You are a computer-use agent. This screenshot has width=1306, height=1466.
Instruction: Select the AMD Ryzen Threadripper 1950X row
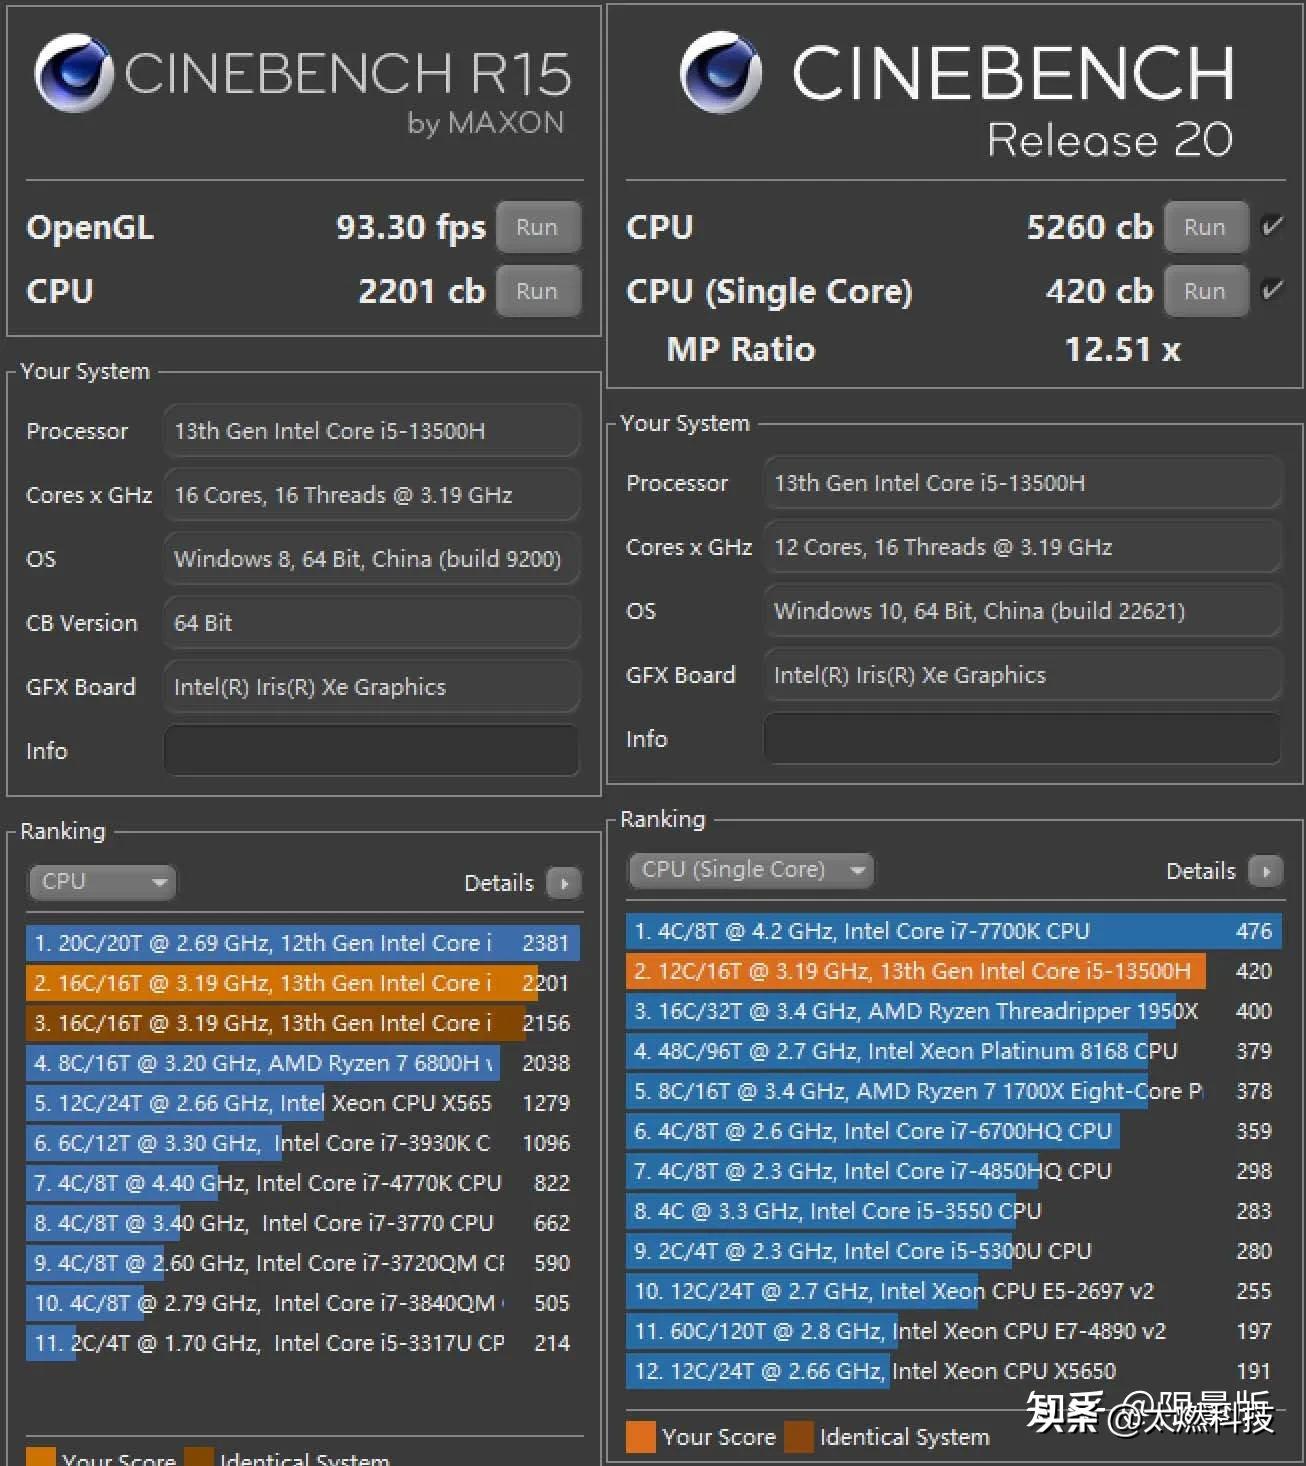[954, 1011]
